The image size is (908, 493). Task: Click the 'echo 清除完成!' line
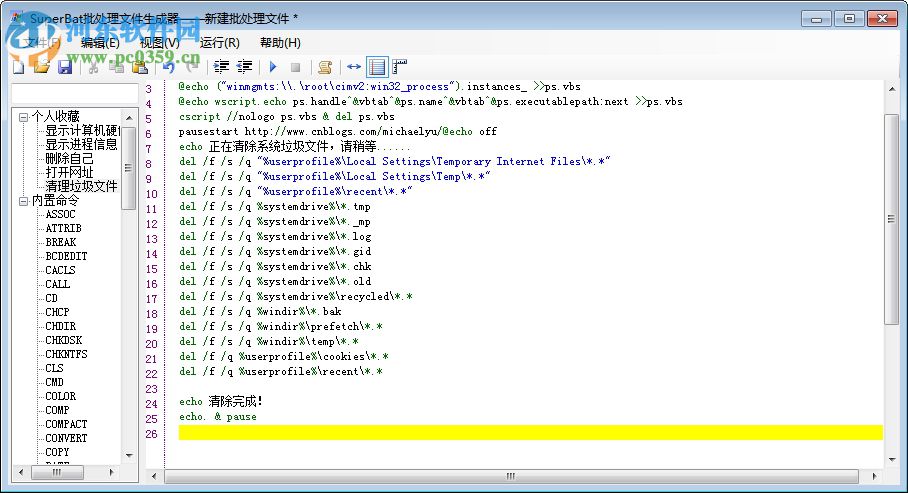point(221,401)
